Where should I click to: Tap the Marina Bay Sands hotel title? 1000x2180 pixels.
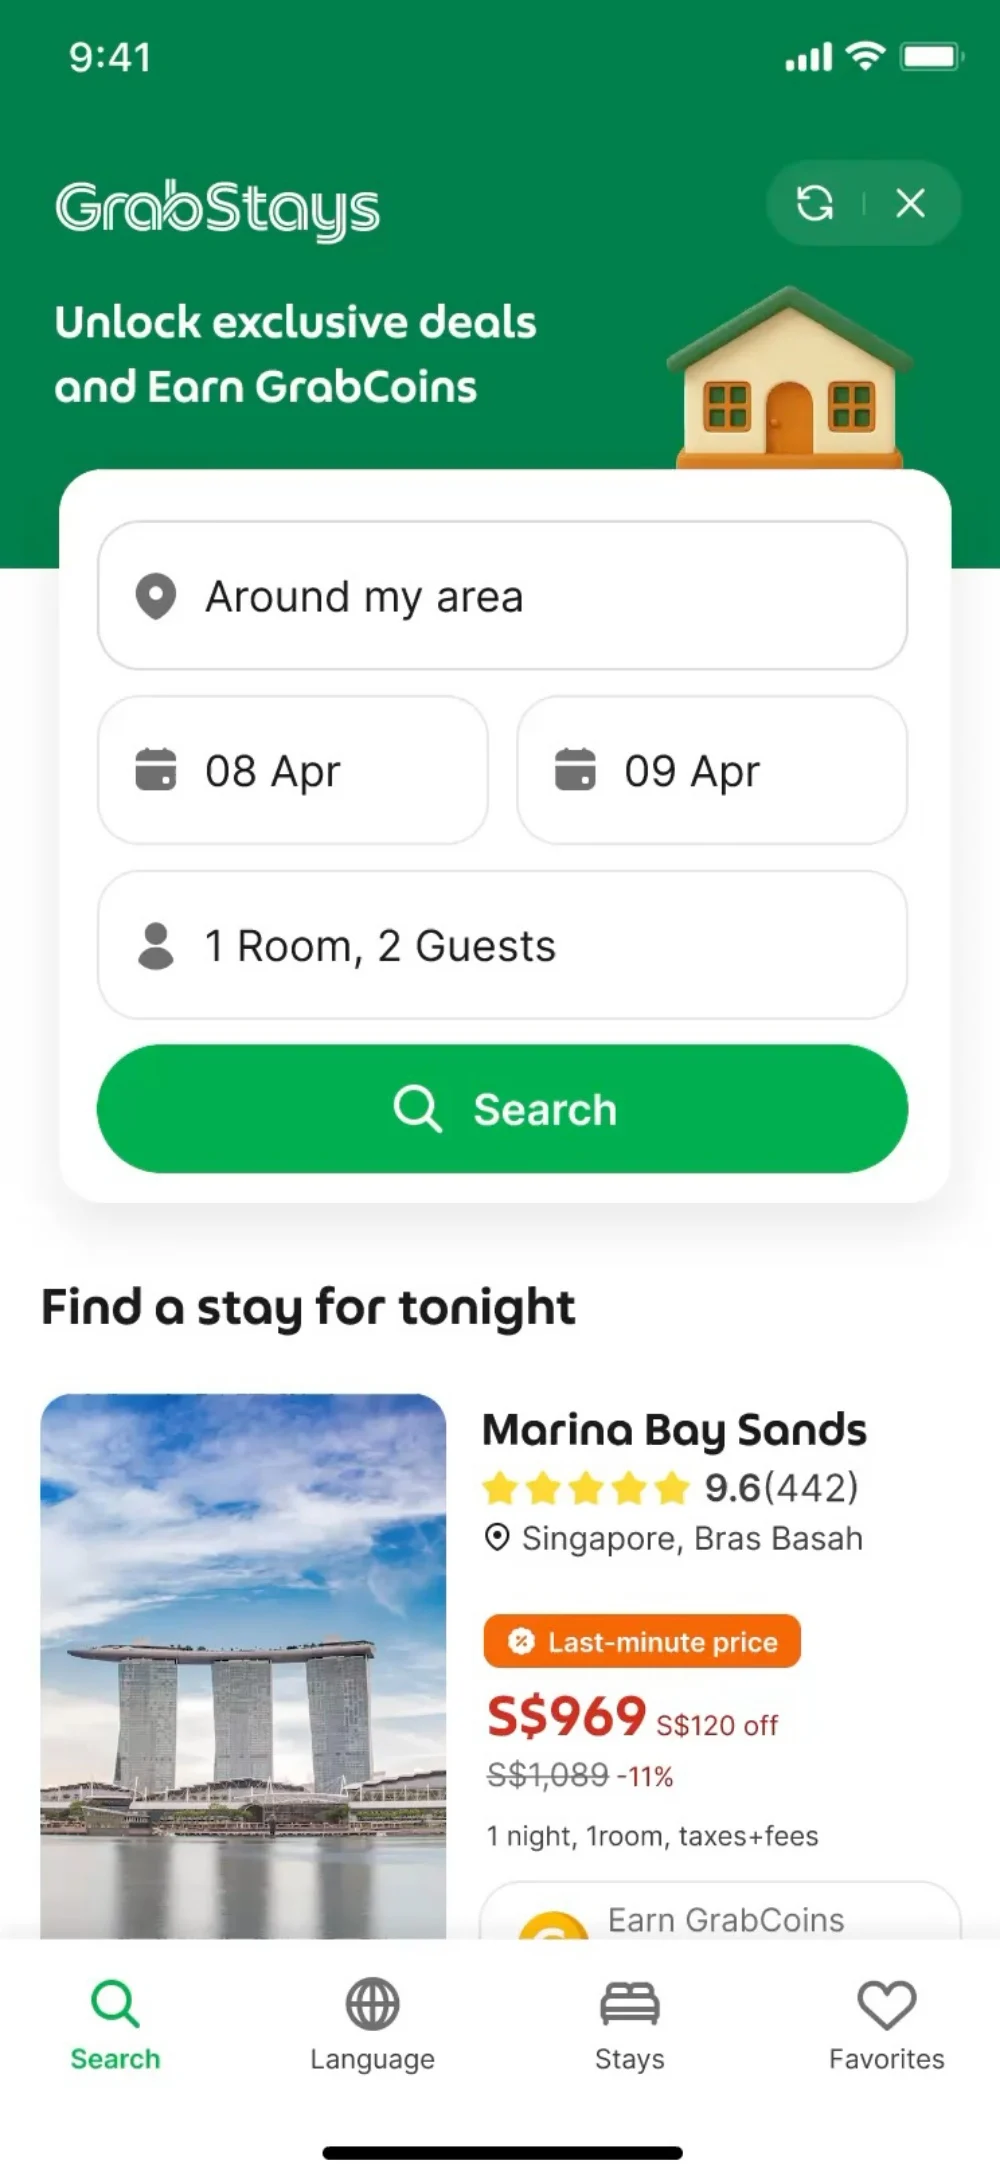point(674,1430)
